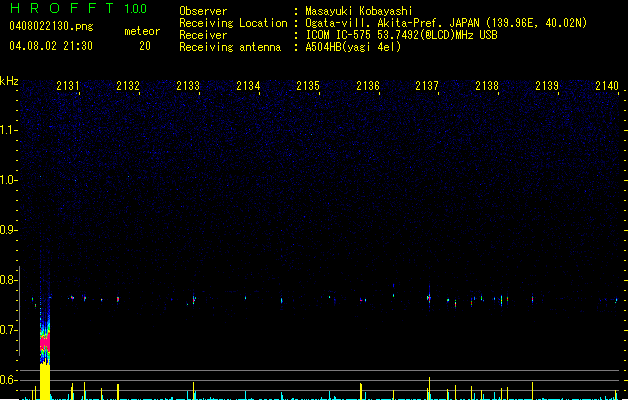
Task: Click the 2137 time marker
Action: [427, 86]
